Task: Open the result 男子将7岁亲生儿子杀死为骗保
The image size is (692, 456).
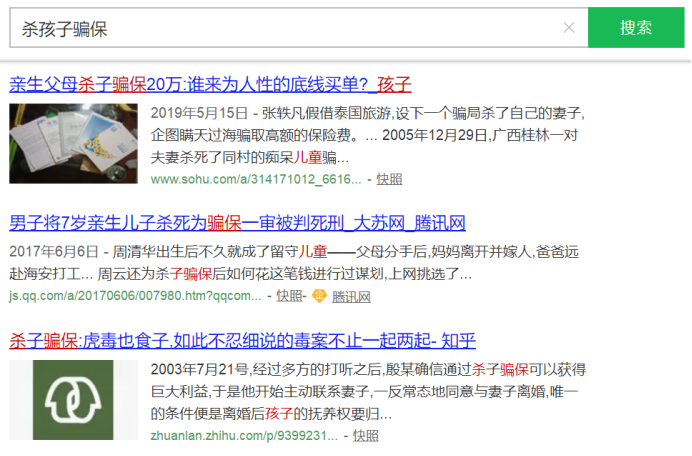Action: (x=237, y=223)
